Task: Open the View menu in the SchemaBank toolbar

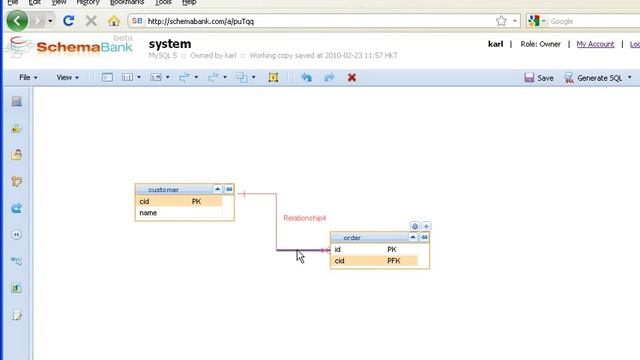Action: pos(67,78)
